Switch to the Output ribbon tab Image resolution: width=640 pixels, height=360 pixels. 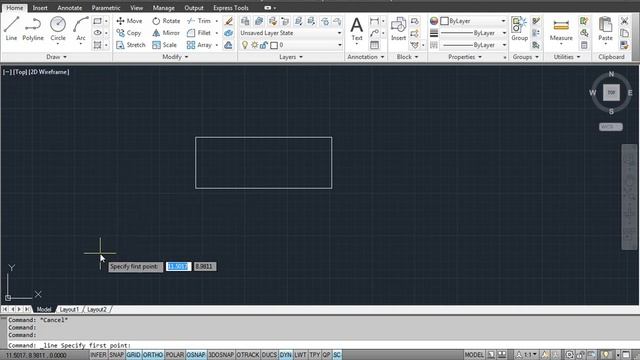pyautogui.click(x=194, y=8)
